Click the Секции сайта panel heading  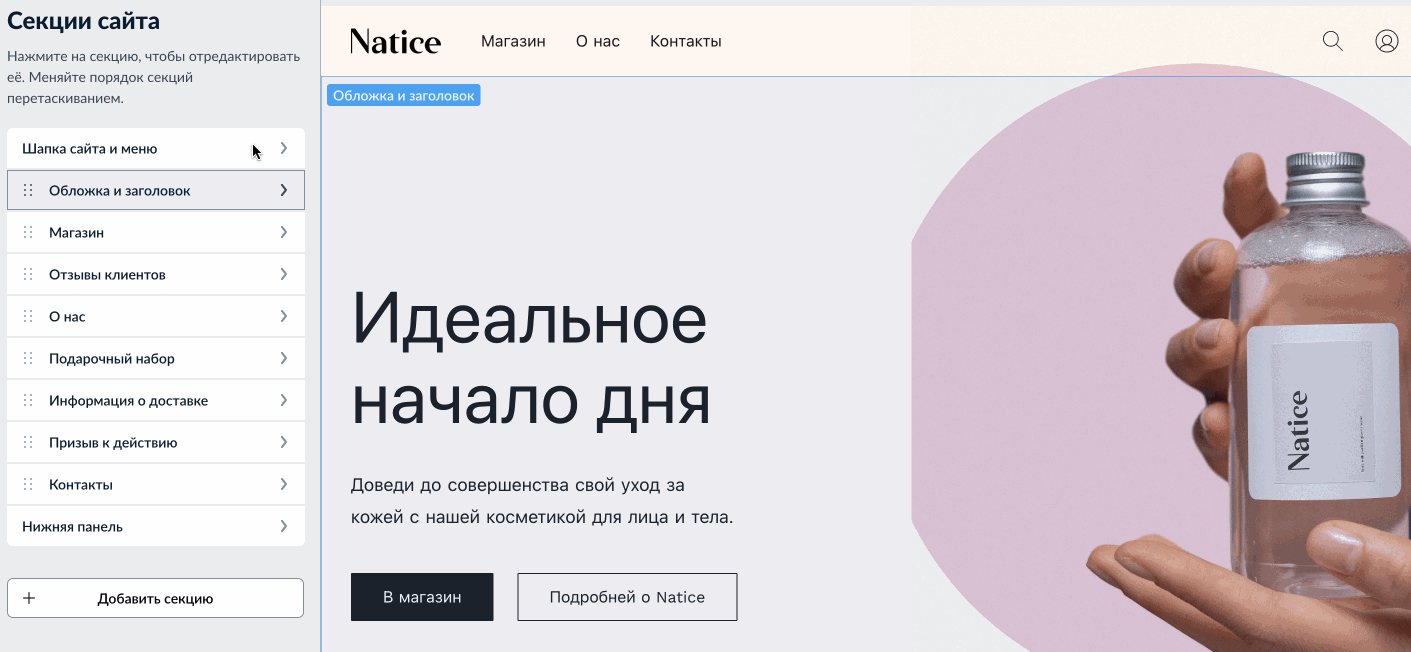pyautogui.click(x=83, y=21)
